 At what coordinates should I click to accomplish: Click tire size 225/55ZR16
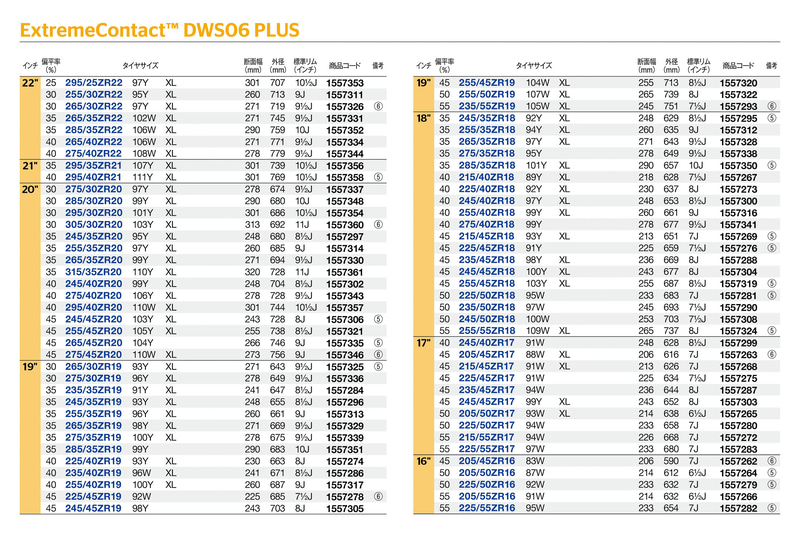coord(487,508)
